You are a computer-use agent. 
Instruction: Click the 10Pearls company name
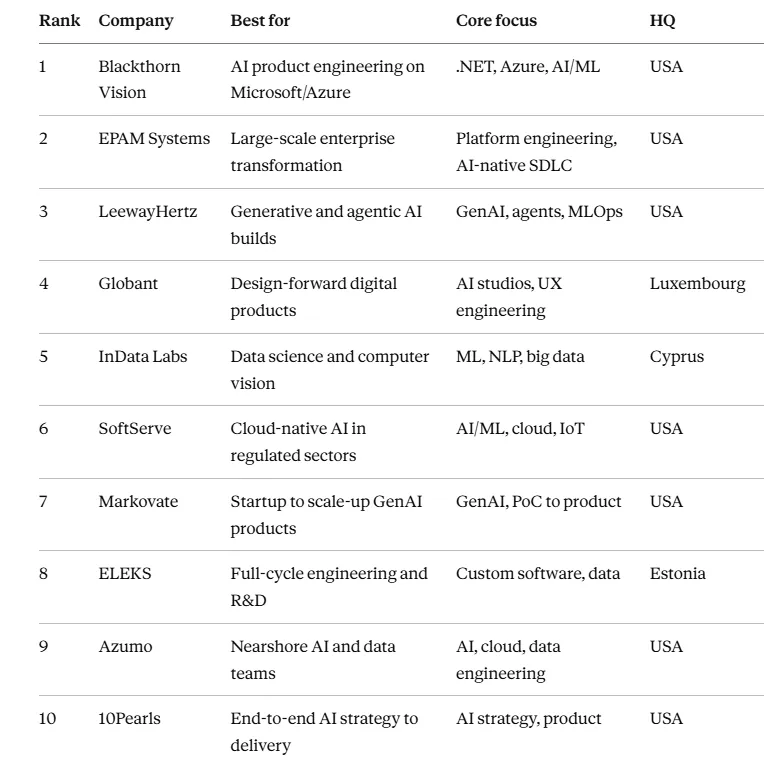(x=129, y=719)
